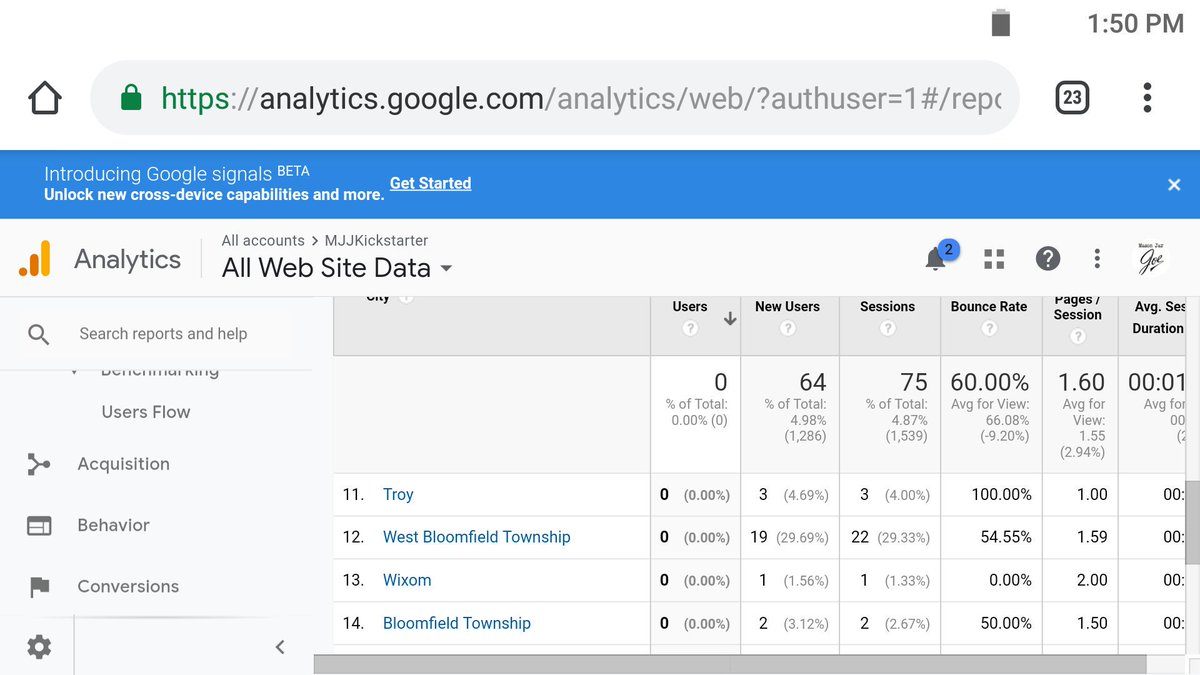Image resolution: width=1200 pixels, height=675 pixels.
Task: Click the All accounts > MJJKickstarter breadcrumb
Action: [325, 240]
